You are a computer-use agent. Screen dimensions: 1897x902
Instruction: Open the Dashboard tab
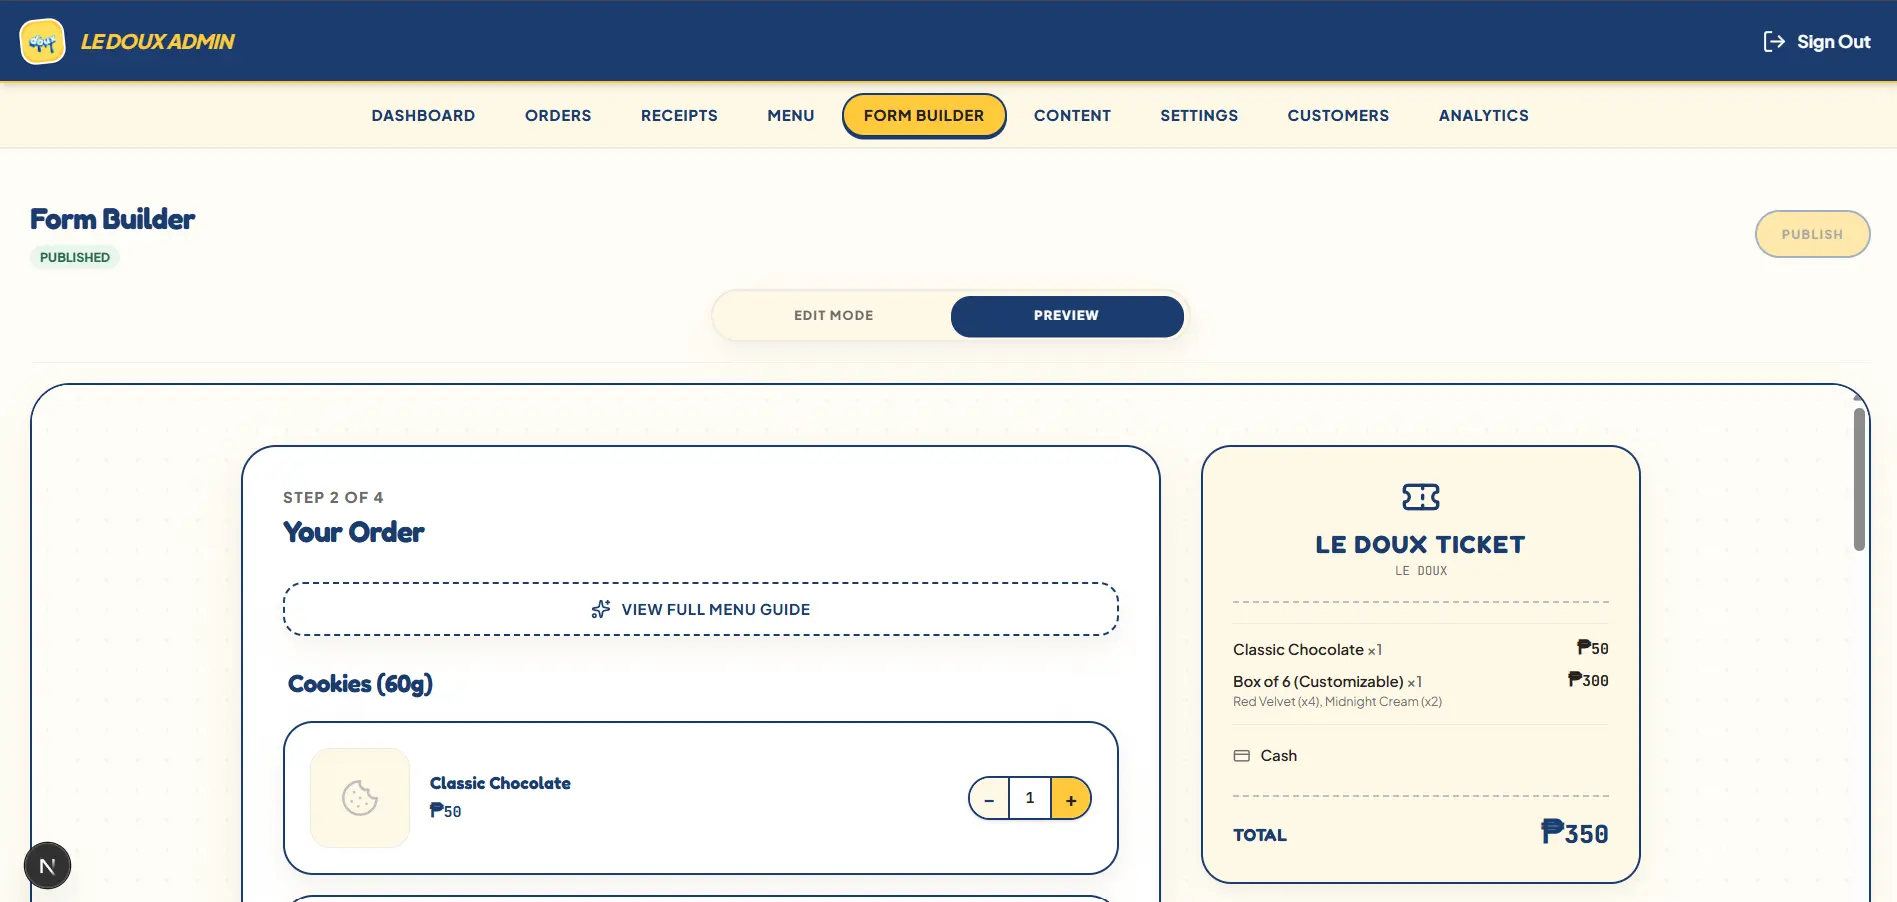(423, 116)
